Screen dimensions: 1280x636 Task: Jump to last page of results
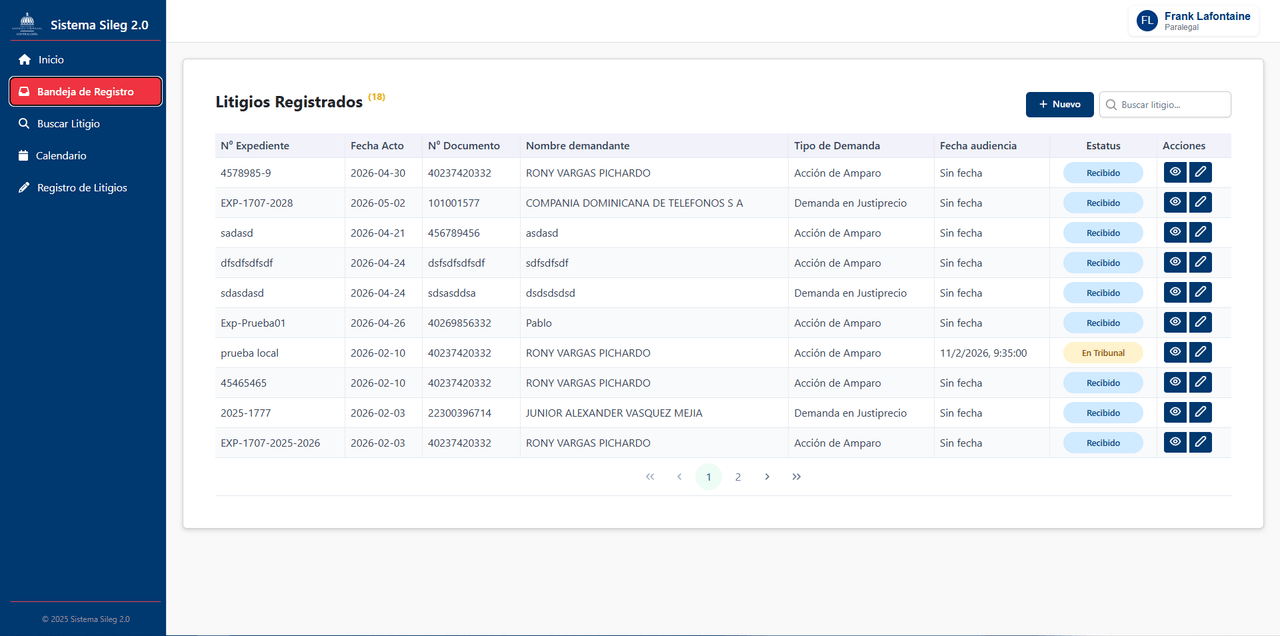(796, 477)
